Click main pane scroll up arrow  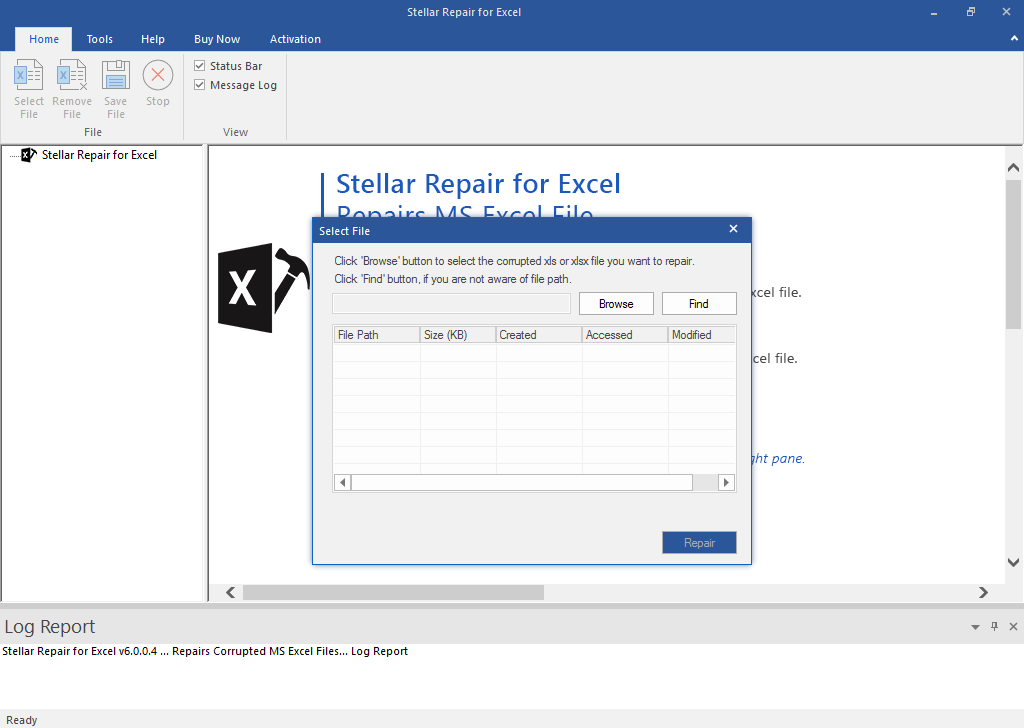coord(1013,168)
